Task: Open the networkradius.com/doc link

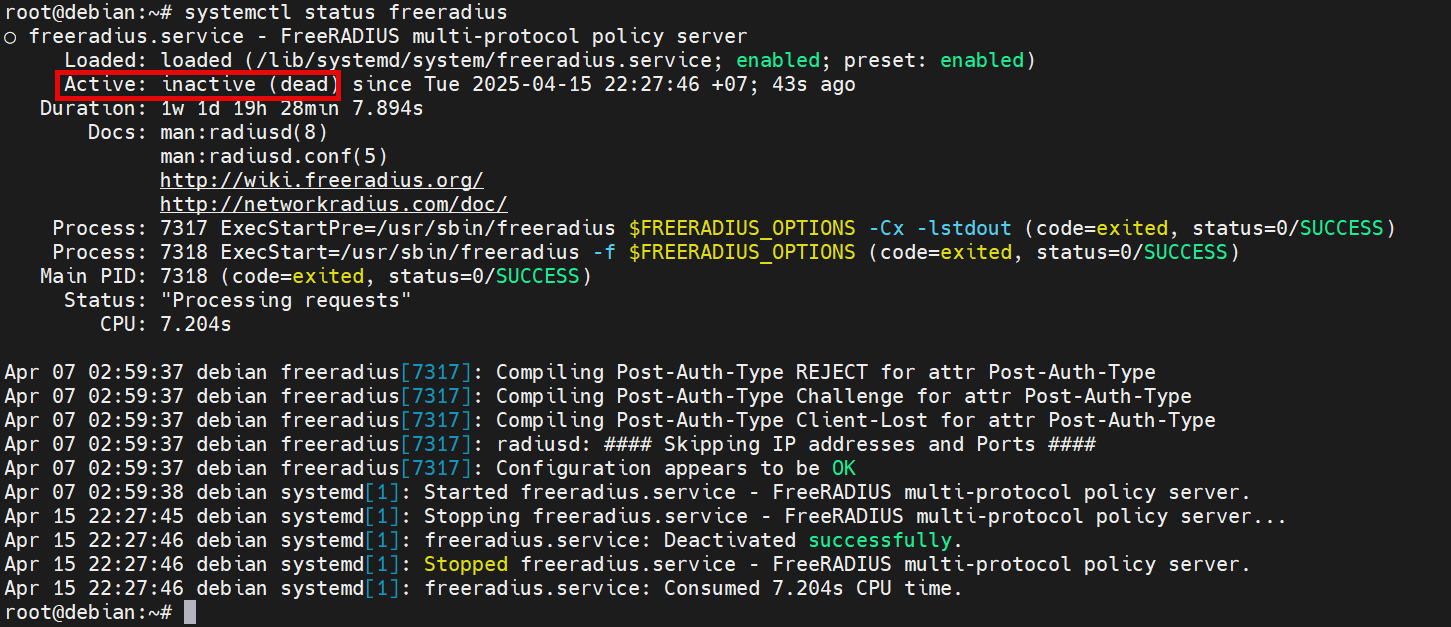Action: pyautogui.click(x=334, y=205)
